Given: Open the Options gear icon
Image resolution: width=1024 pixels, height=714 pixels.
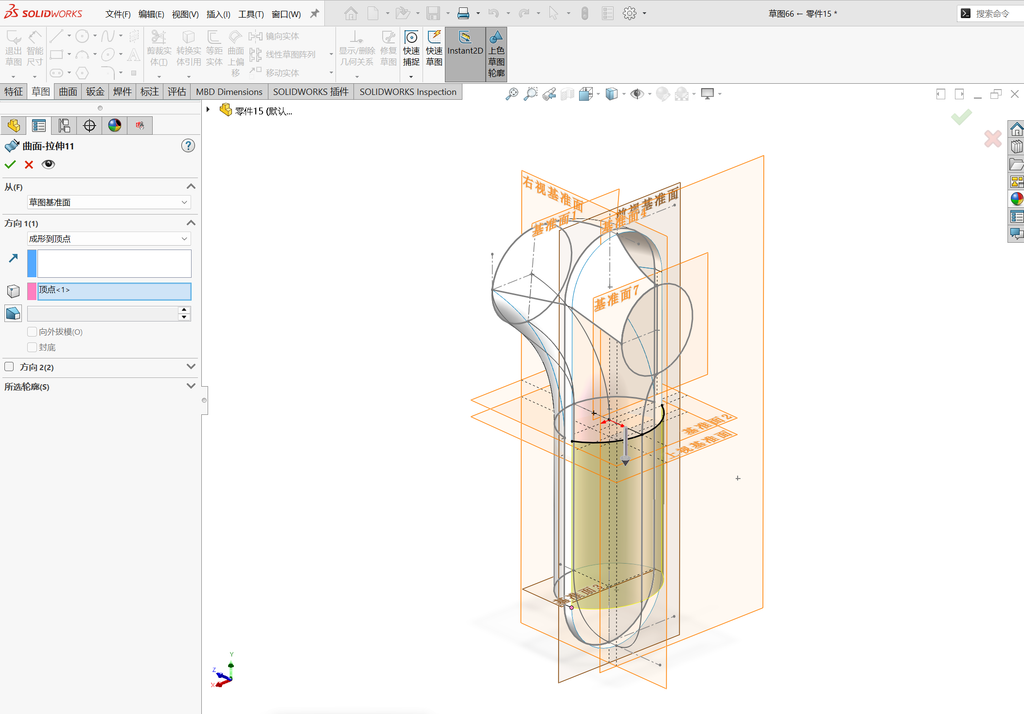Looking at the screenshot, I should point(630,13).
